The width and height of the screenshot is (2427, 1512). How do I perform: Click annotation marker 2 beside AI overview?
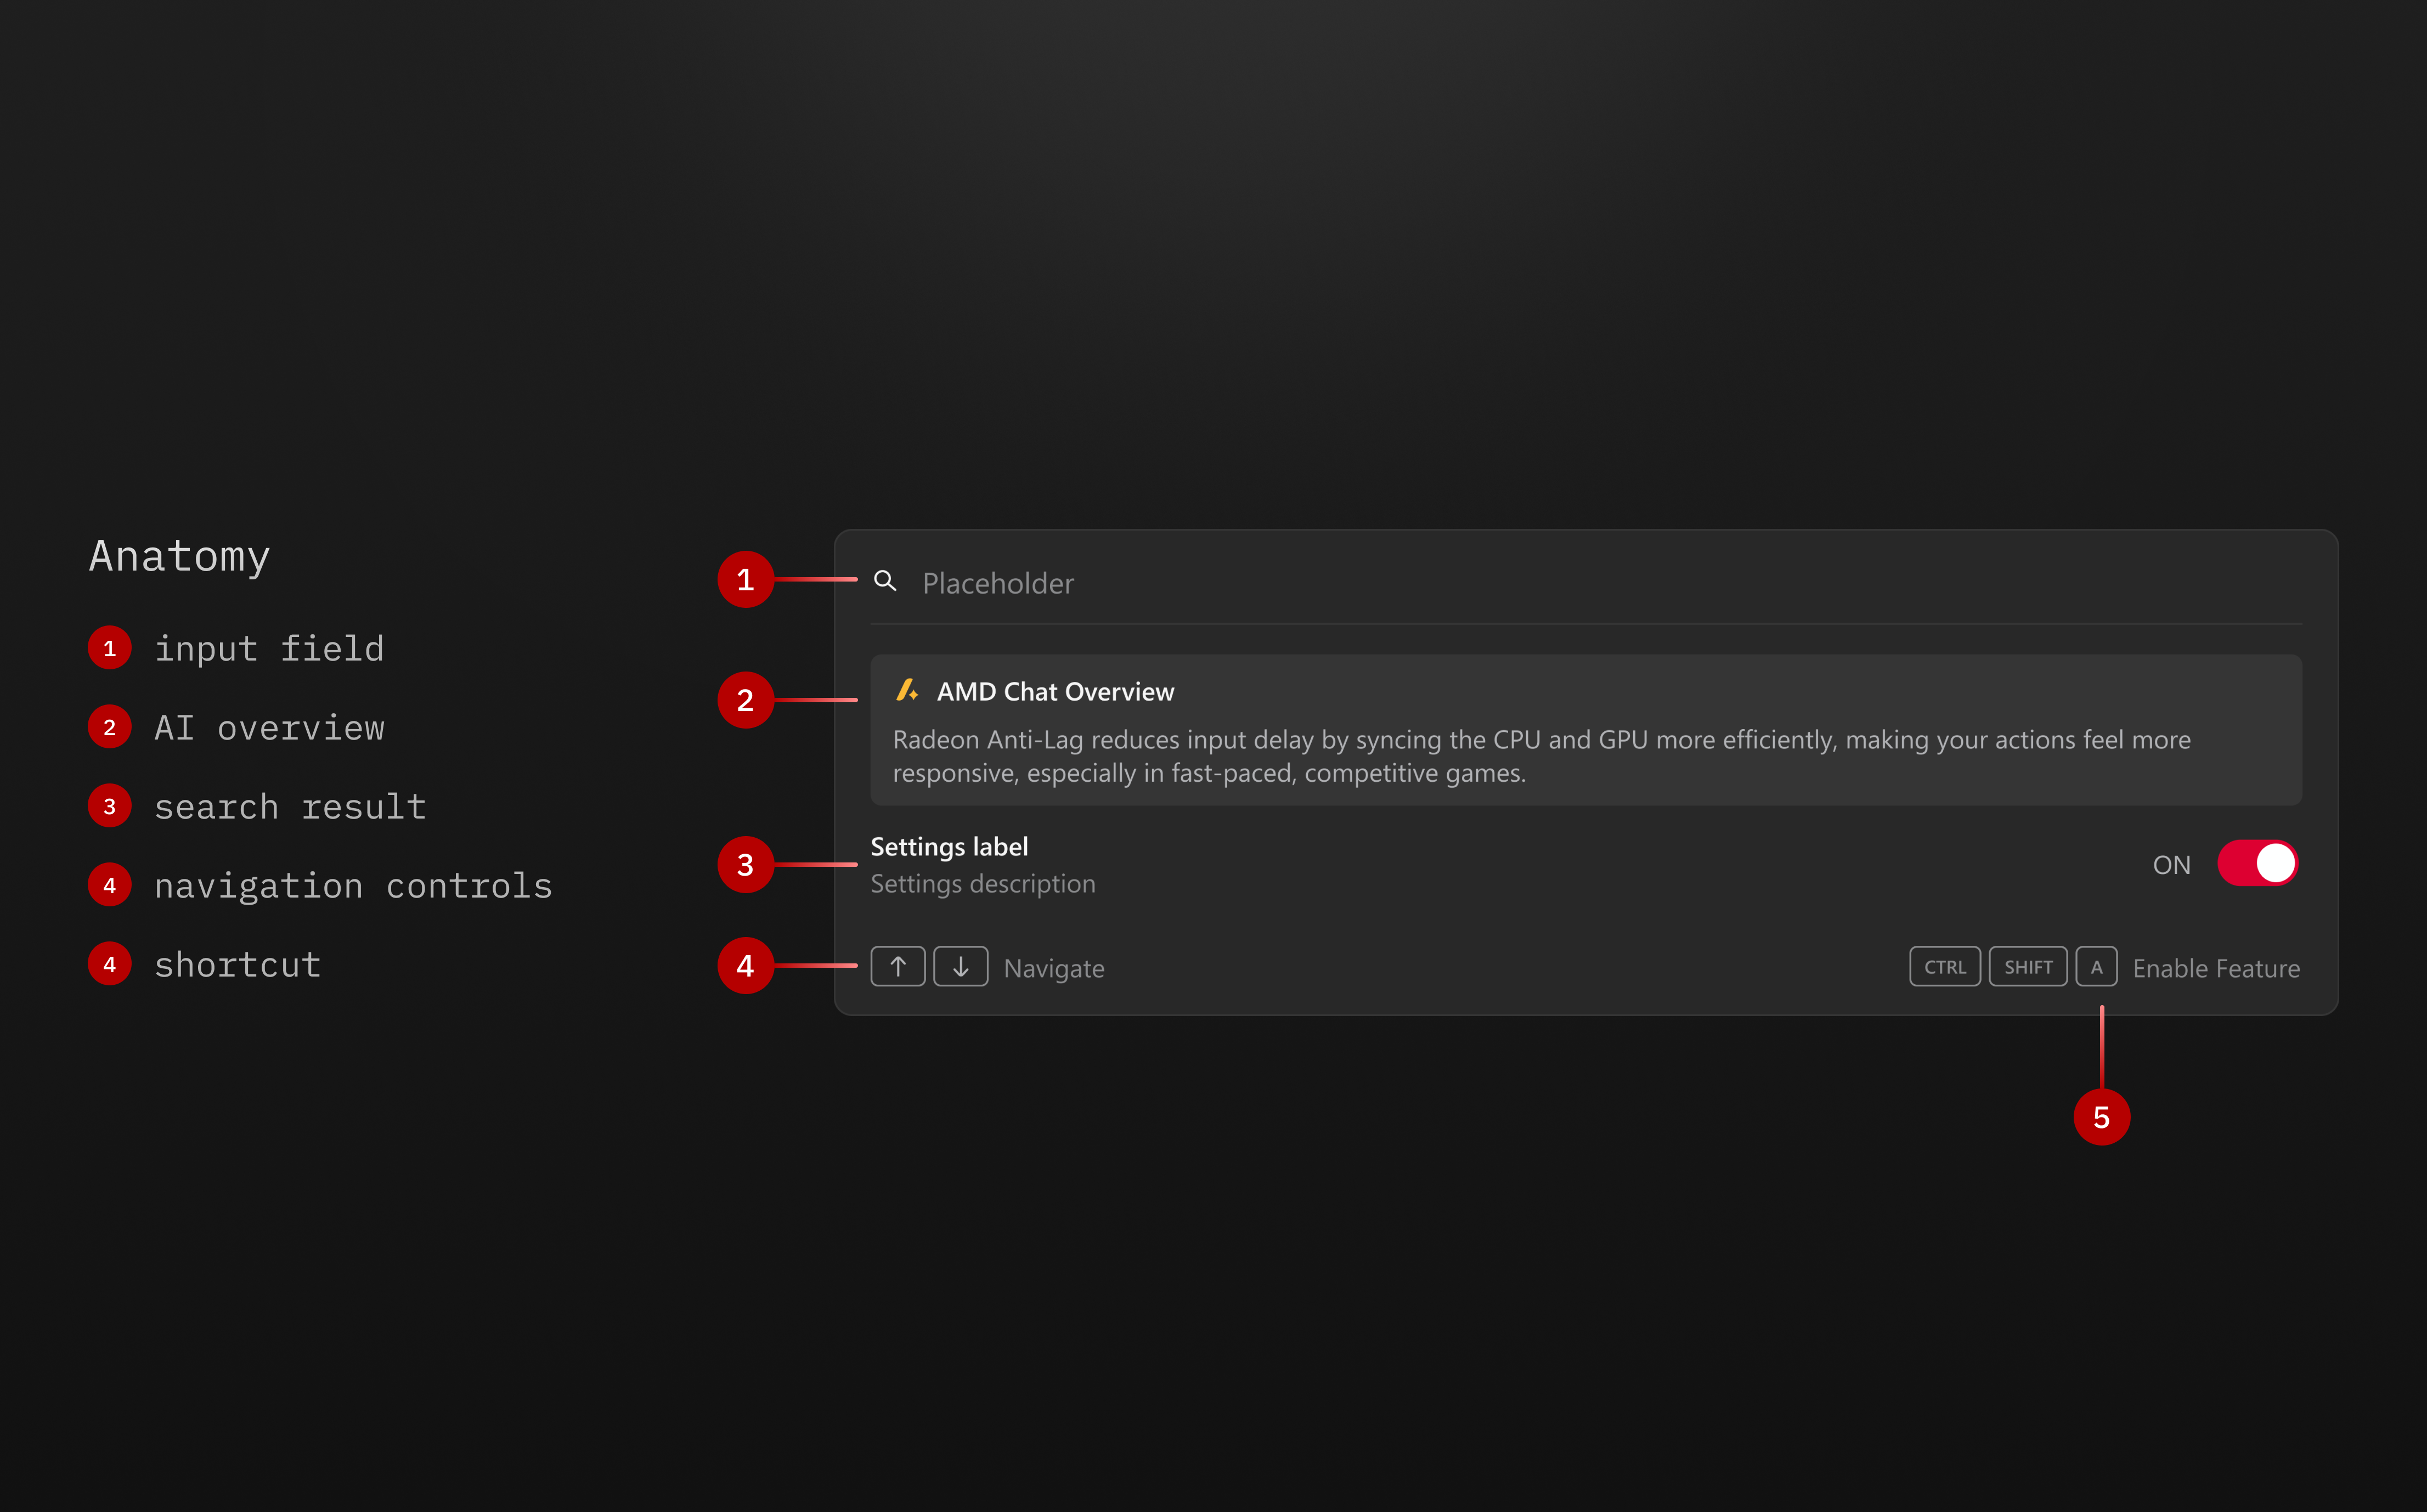(x=745, y=700)
